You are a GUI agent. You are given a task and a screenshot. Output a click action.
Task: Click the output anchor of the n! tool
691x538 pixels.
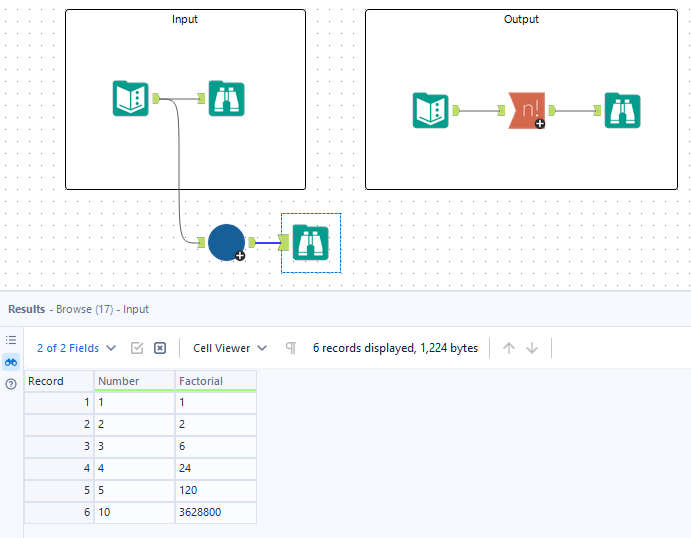(552, 110)
